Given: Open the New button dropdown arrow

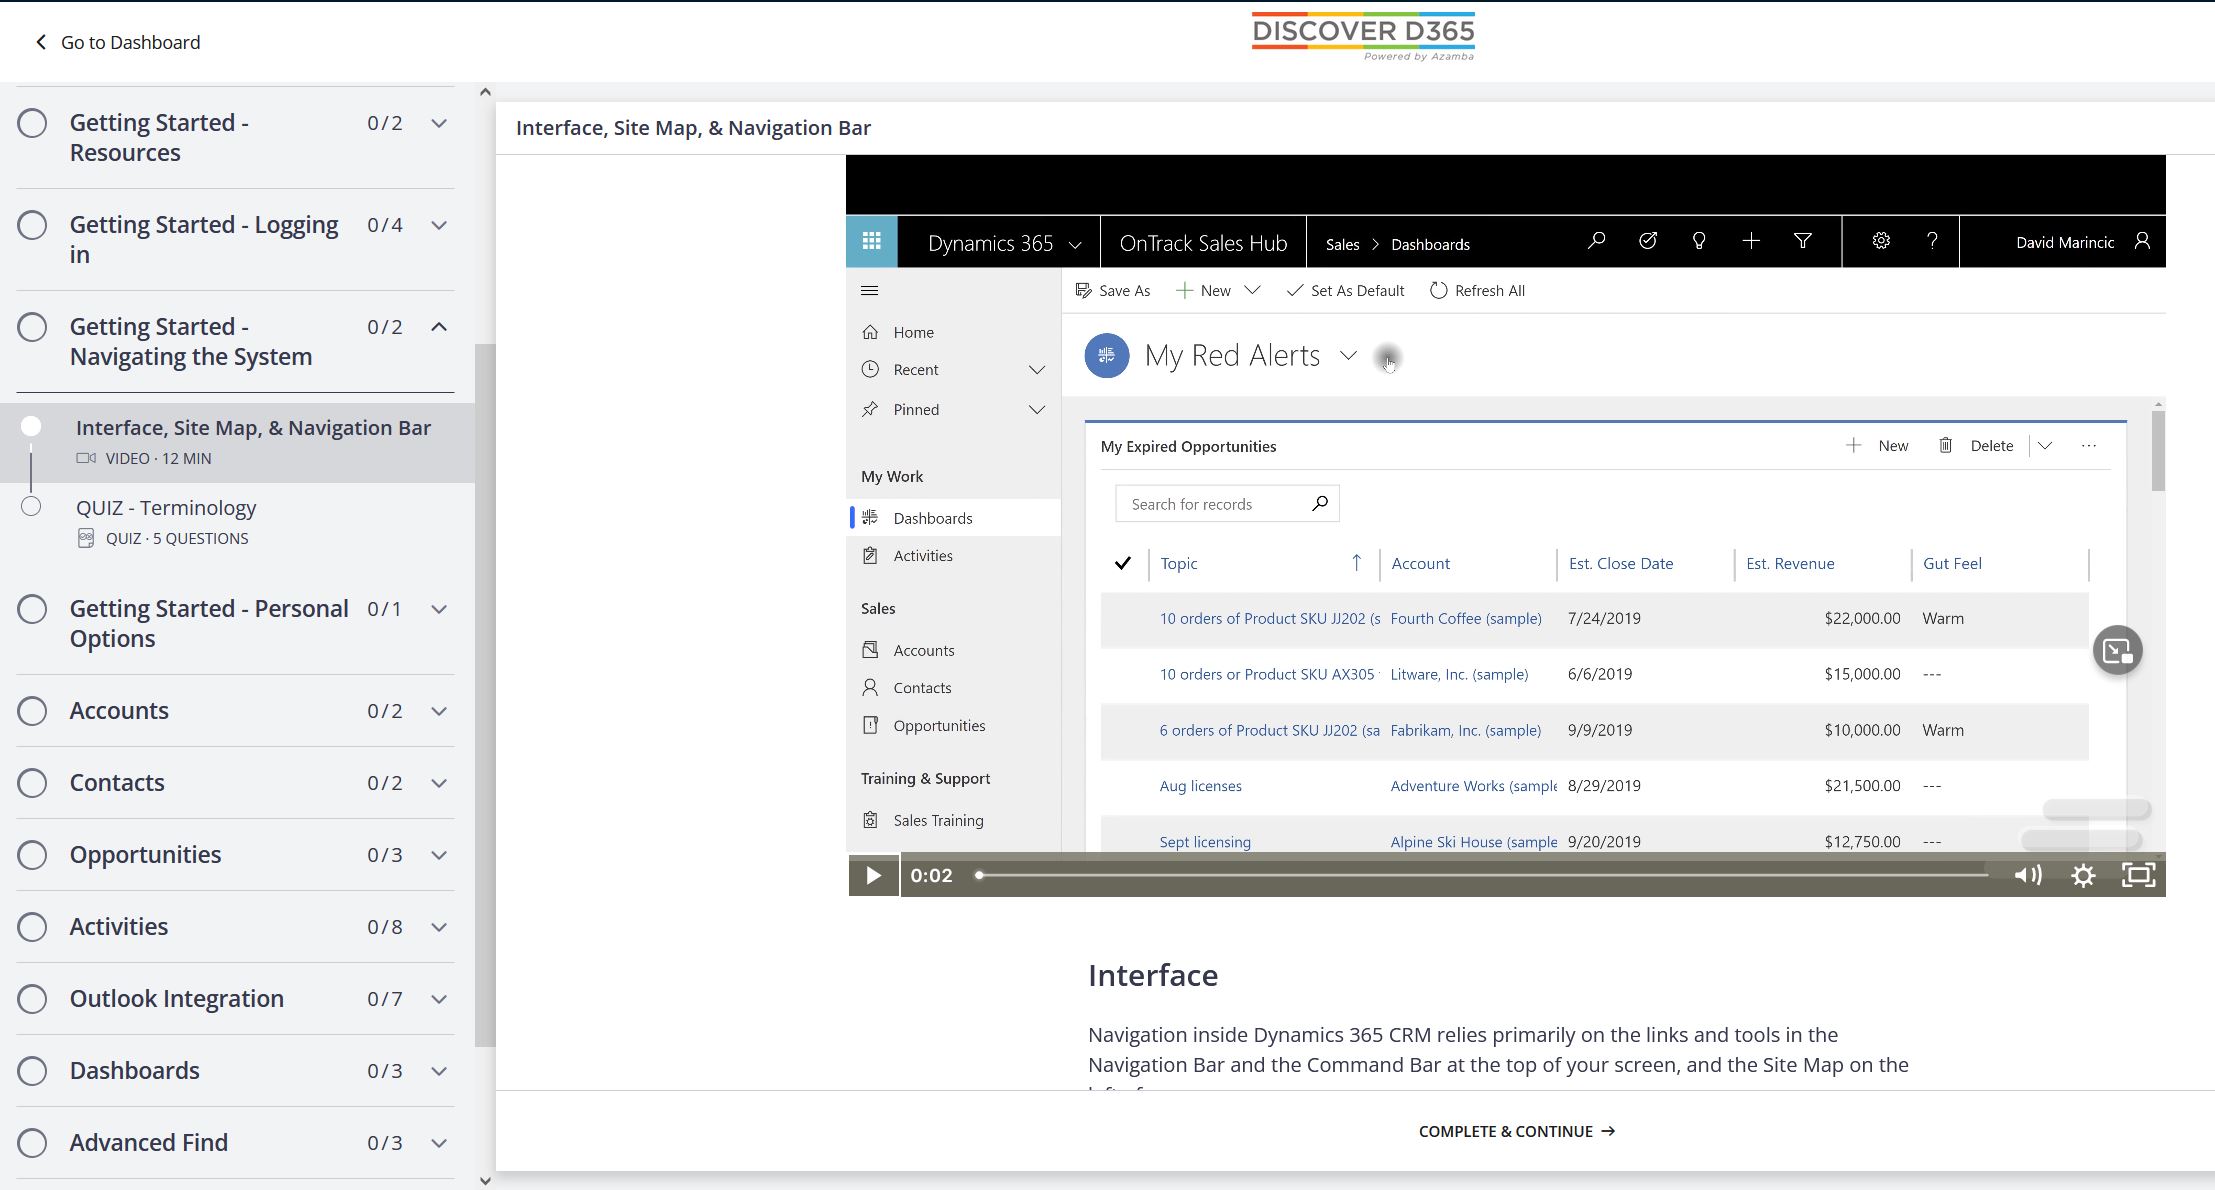Looking at the screenshot, I should [x=1254, y=290].
